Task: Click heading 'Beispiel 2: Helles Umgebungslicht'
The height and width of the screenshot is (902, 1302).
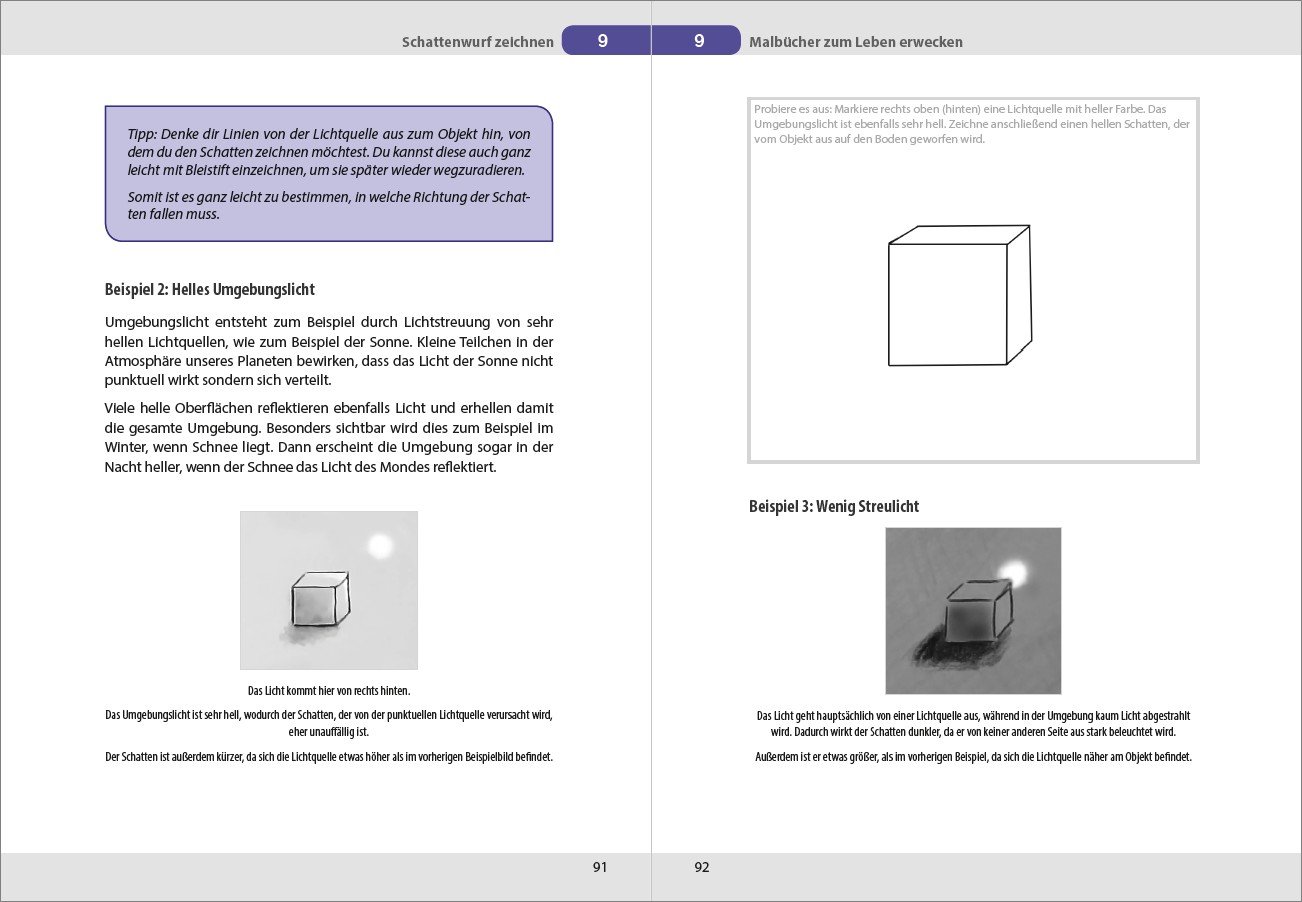Action: coord(210,290)
